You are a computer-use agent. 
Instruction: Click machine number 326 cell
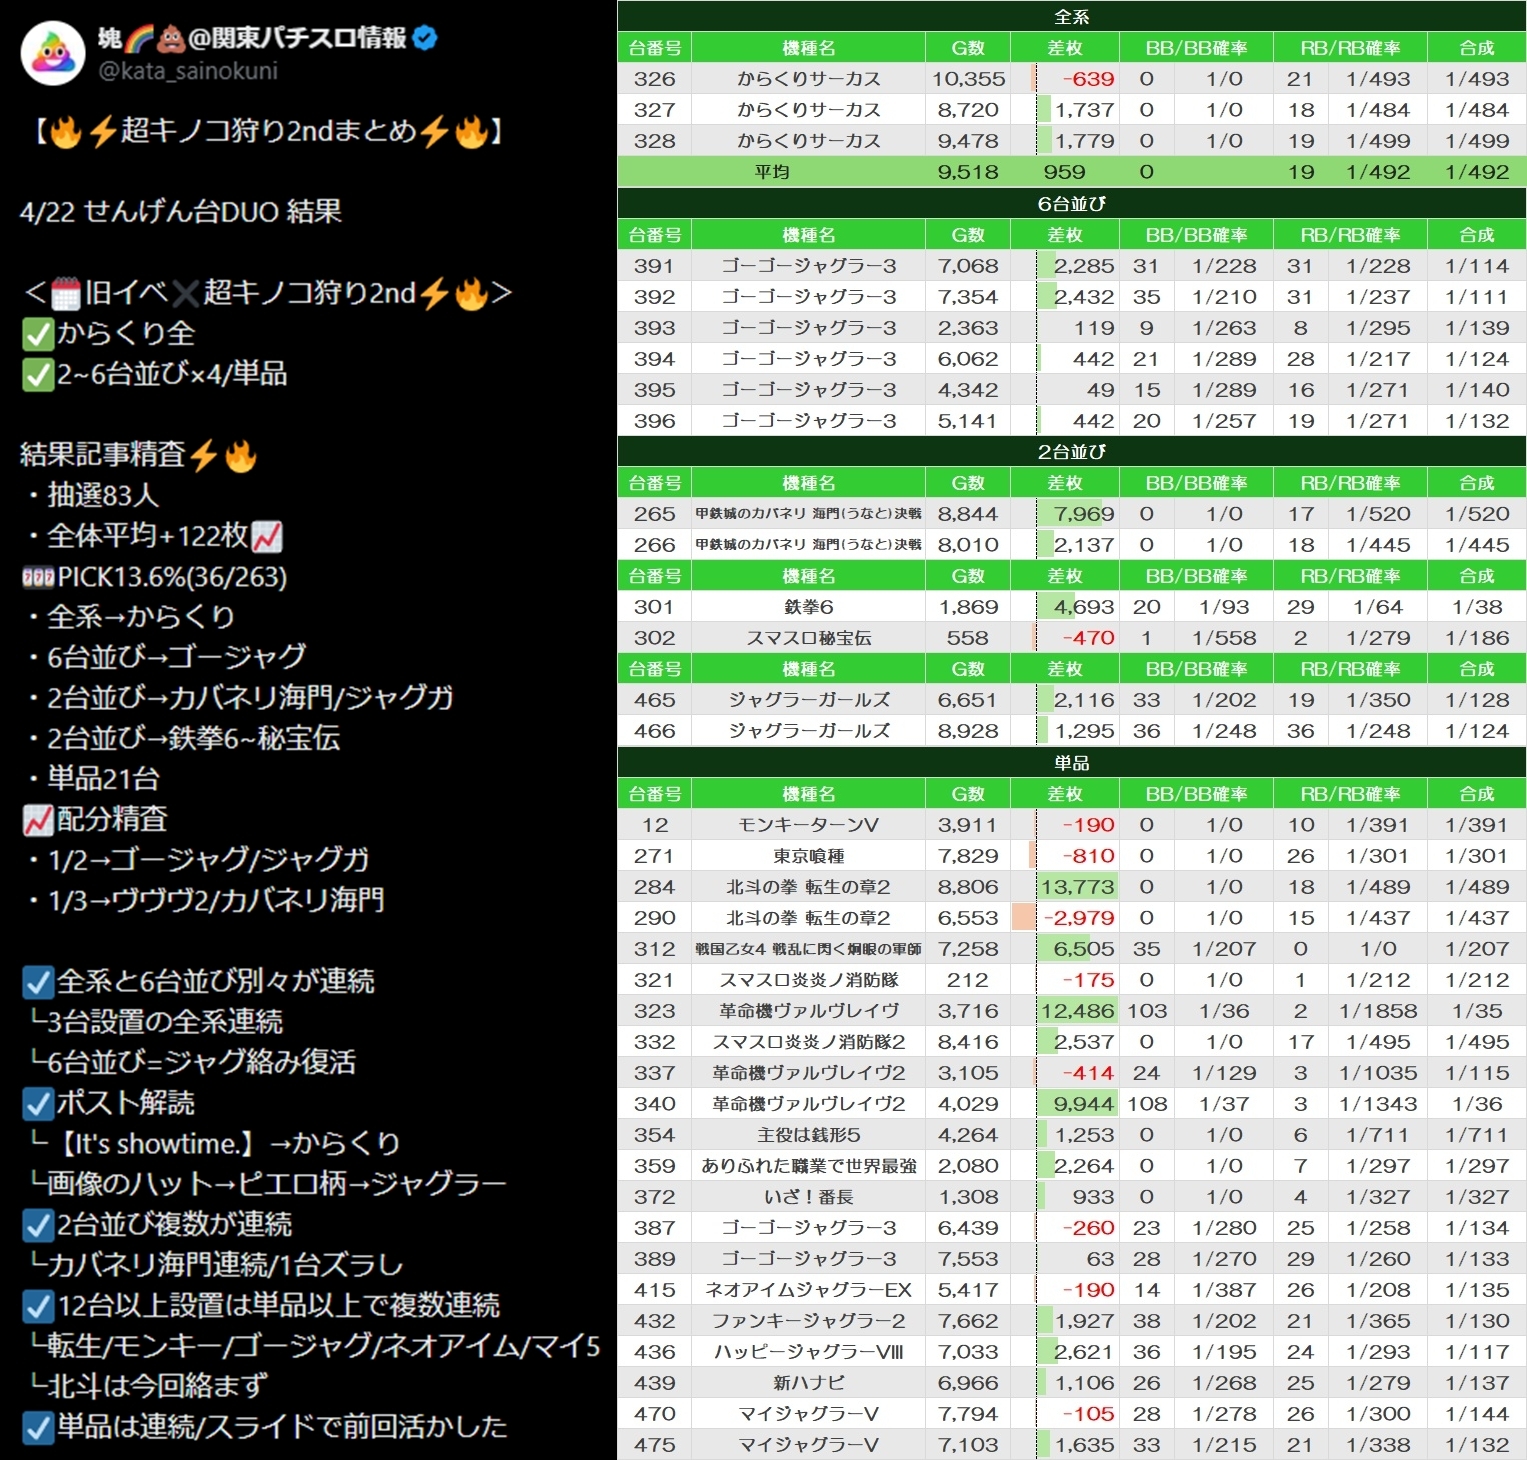[655, 79]
